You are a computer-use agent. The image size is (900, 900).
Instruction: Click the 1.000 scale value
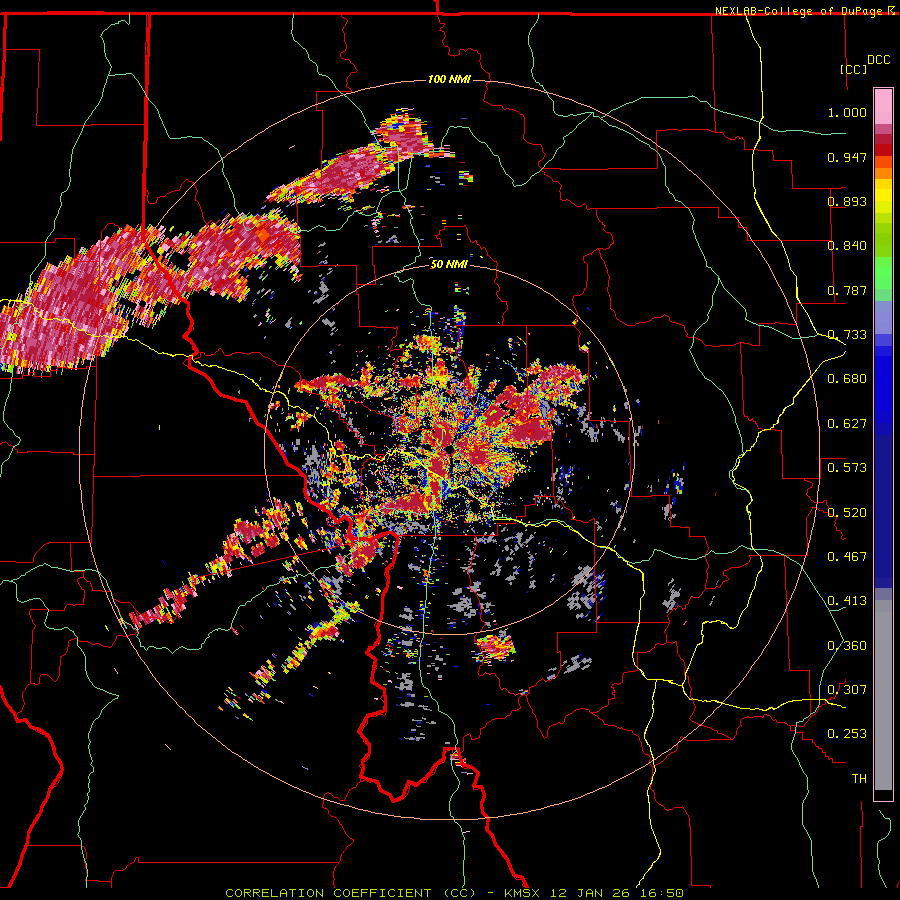point(847,112)
